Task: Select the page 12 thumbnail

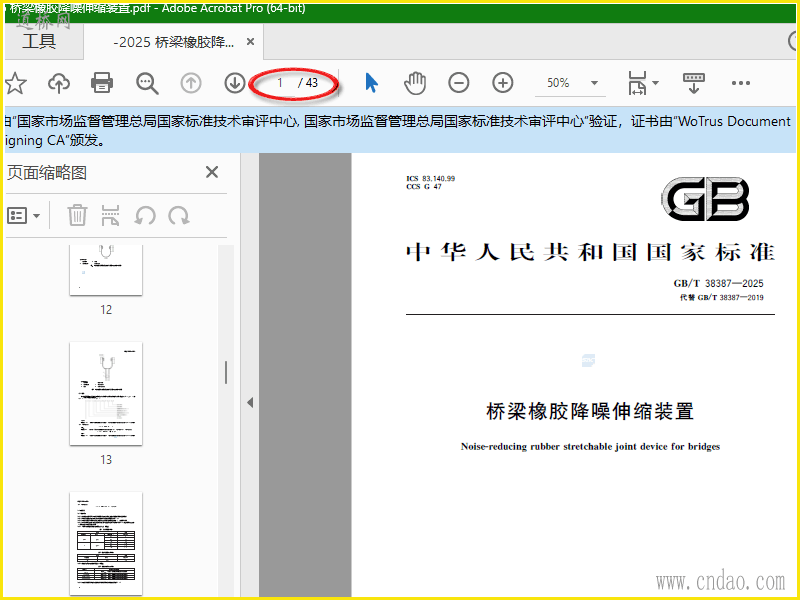Action: tap(106, 270)
